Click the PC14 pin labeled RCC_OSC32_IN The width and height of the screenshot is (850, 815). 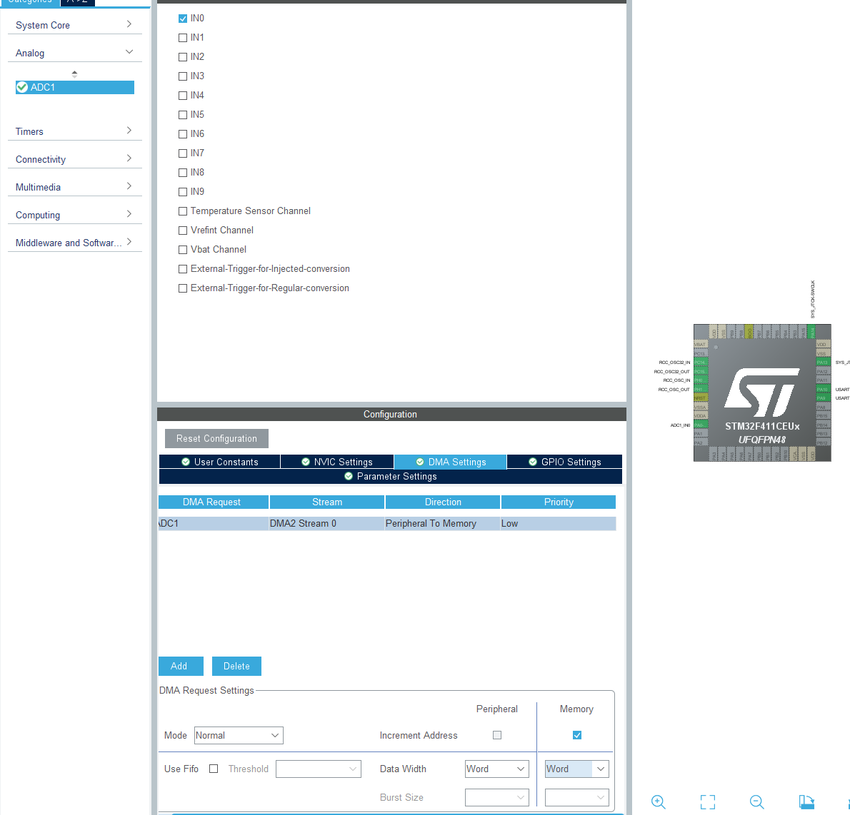(x=701, y=362)
